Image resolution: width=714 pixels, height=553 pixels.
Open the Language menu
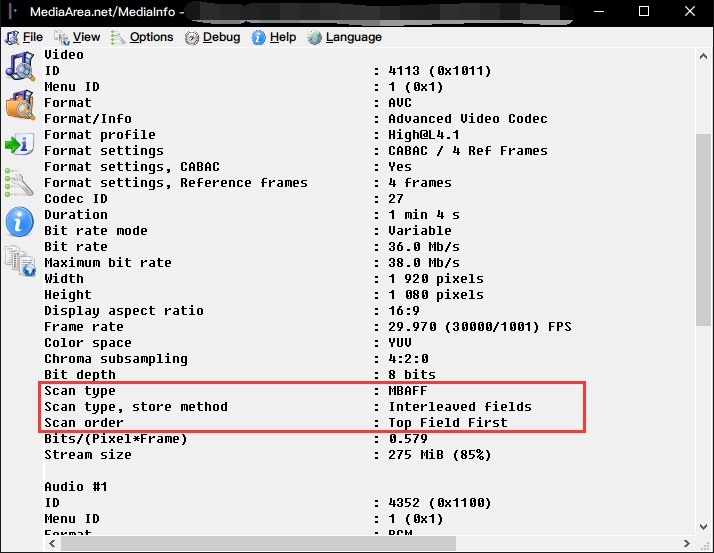click(344, 37)
